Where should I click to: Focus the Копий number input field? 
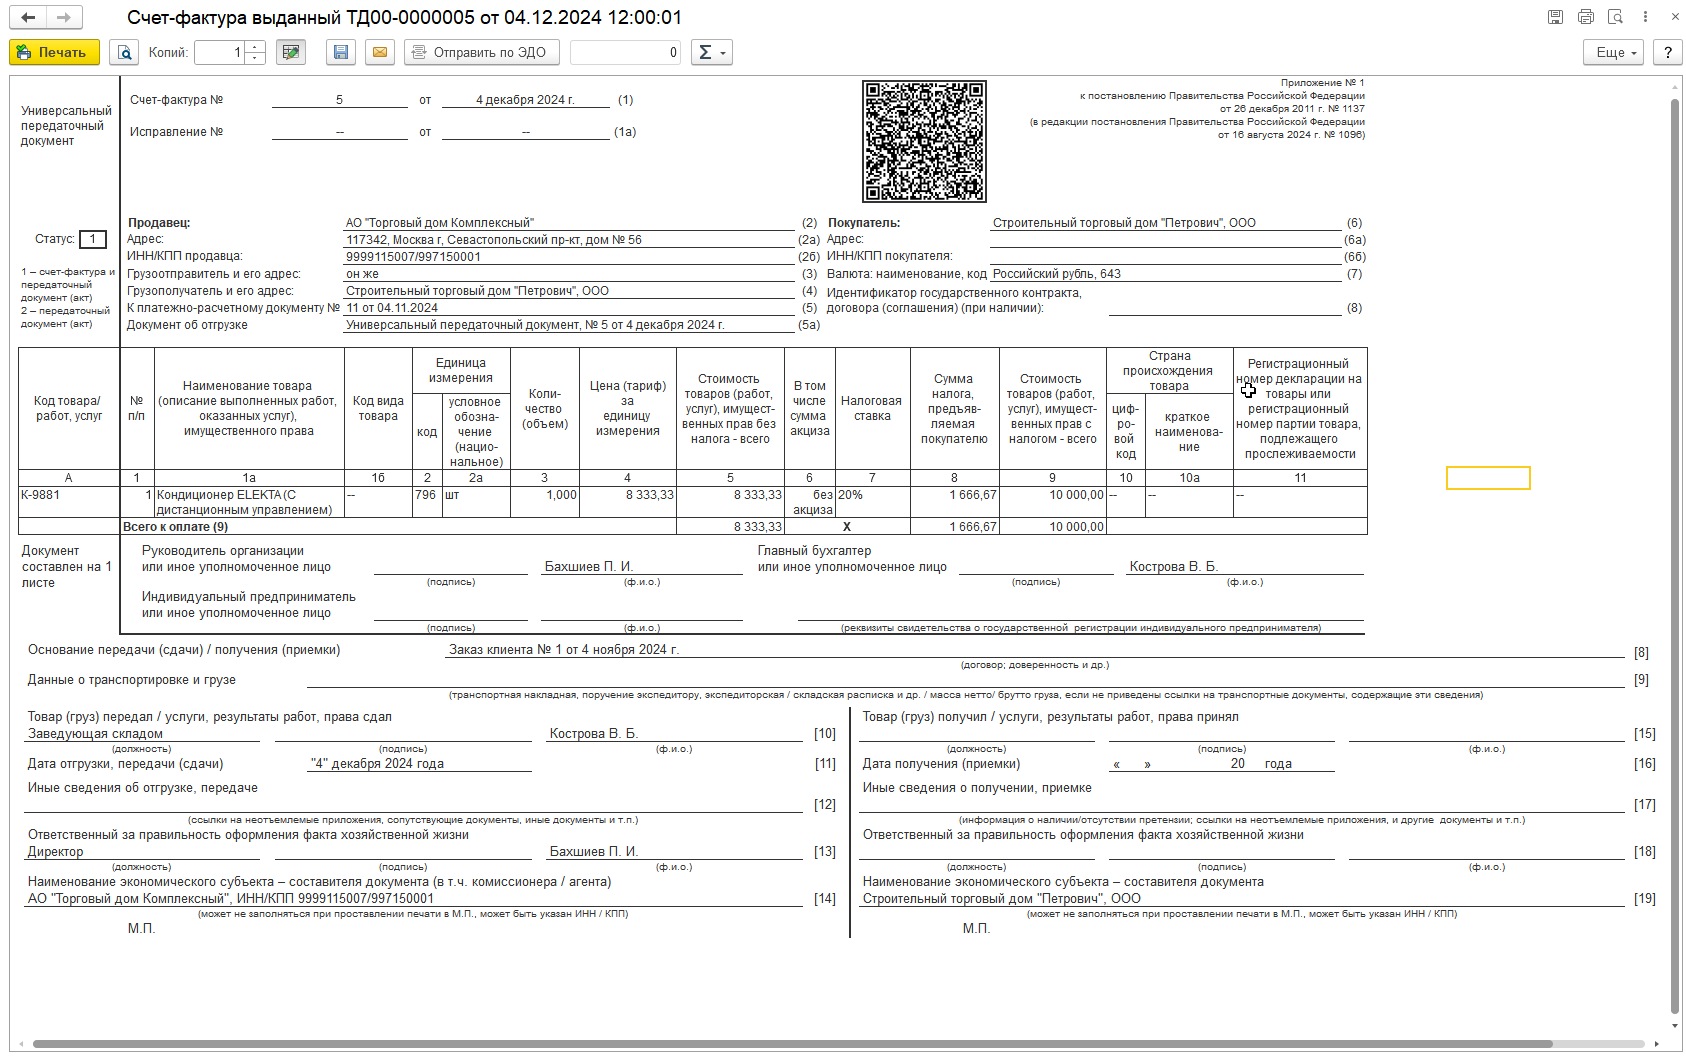pyautogui.click(x=220, y=52)
